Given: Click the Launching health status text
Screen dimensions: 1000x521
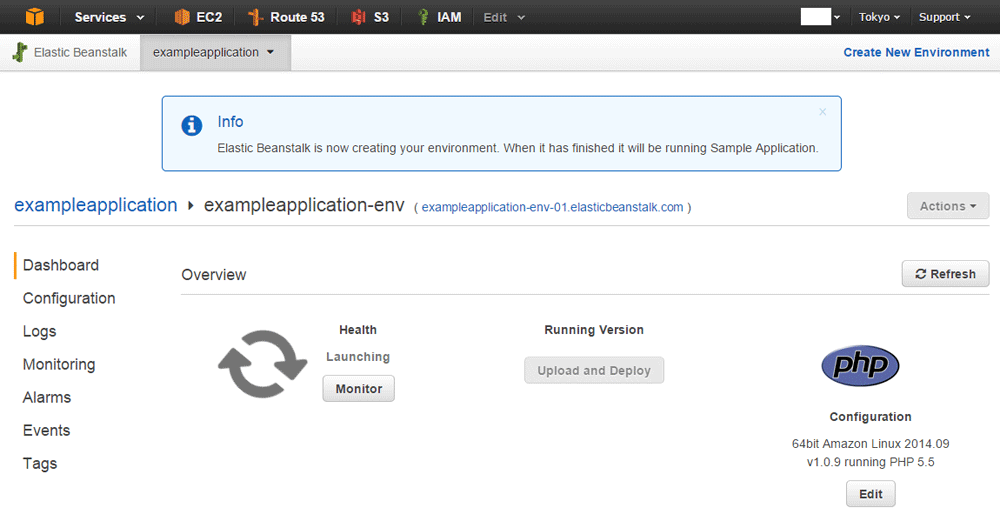Looking at the screenshot, I should point(358,356).
